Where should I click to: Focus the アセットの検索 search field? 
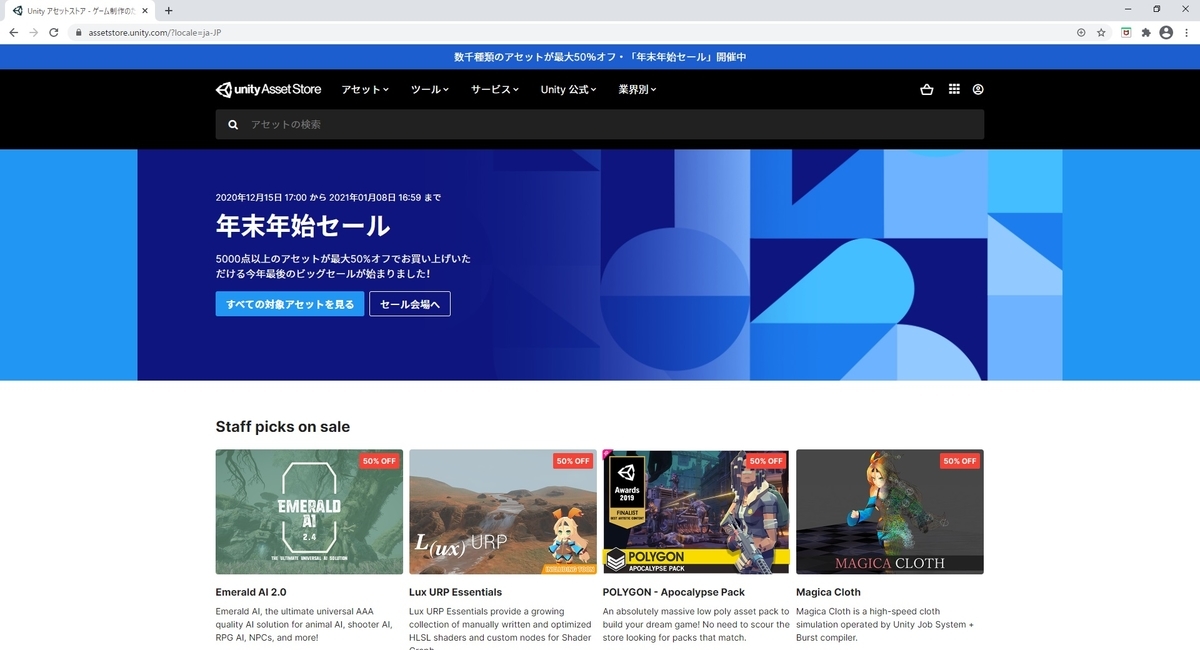point(600,125)
